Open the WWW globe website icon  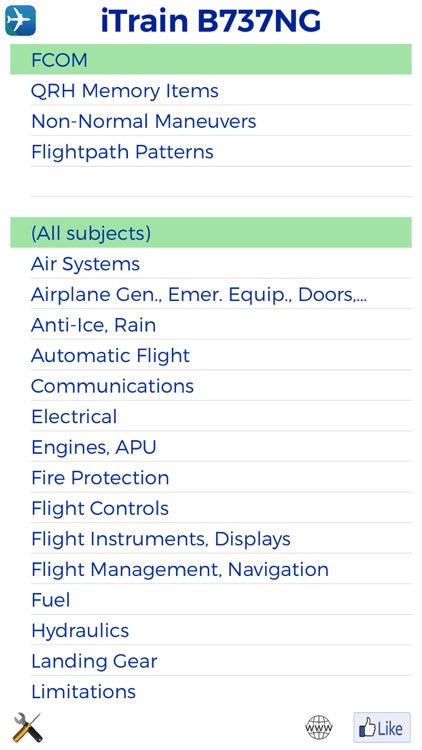coord(319,728)
